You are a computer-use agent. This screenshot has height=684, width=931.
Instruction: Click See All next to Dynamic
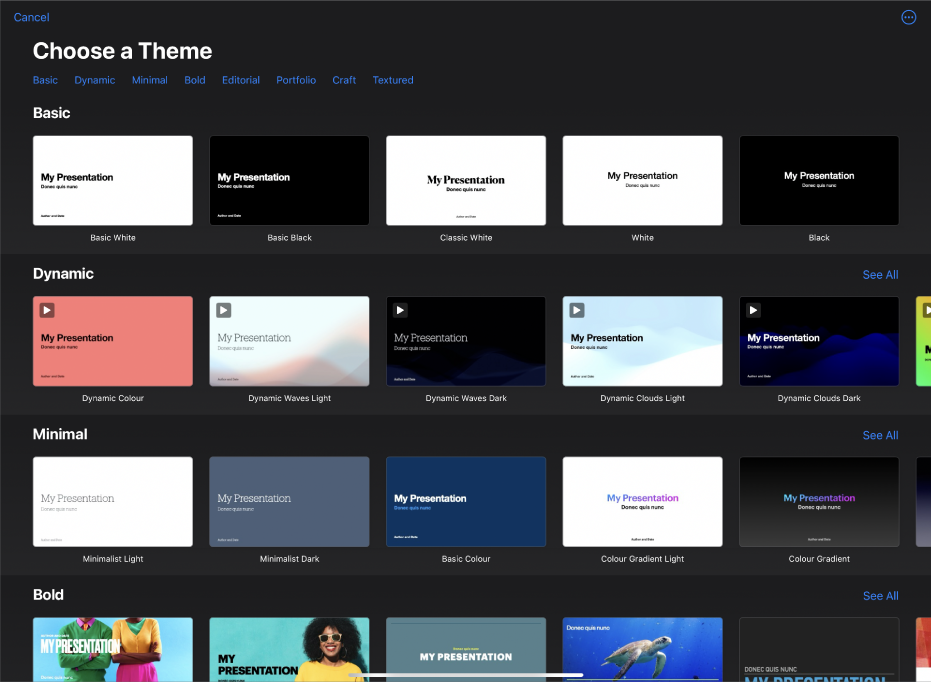click(880, 274)
